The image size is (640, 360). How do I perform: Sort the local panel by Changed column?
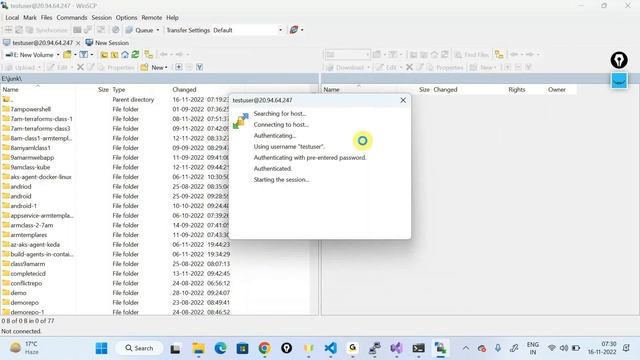(184, 89)
